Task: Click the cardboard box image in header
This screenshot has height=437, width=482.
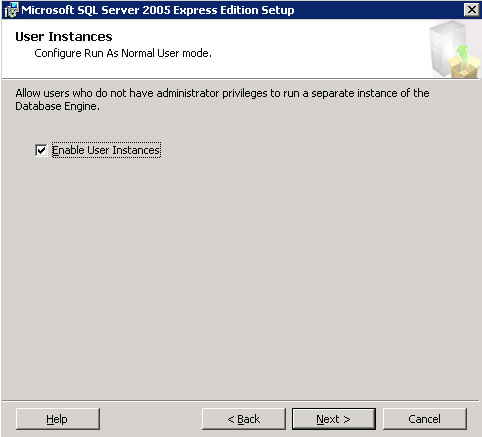Action: (464, 67)
